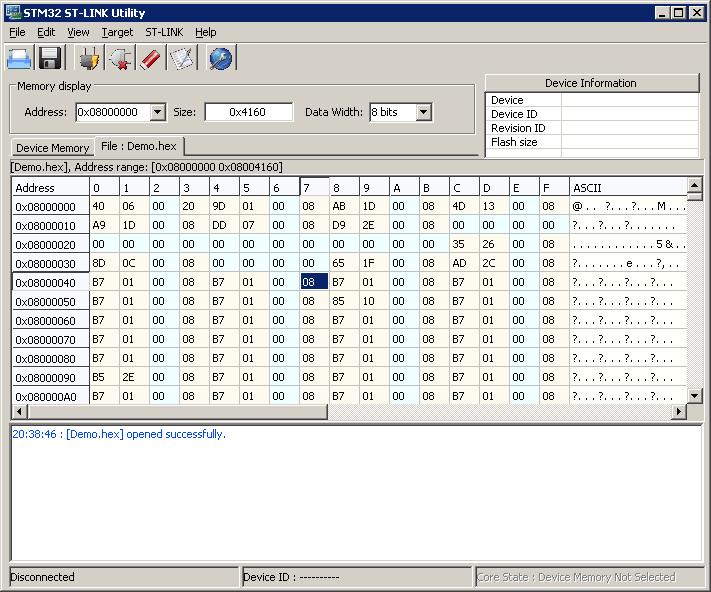
Task: Maximize the STM32 ST-LINK Utility window
Action: click(678, 13)
